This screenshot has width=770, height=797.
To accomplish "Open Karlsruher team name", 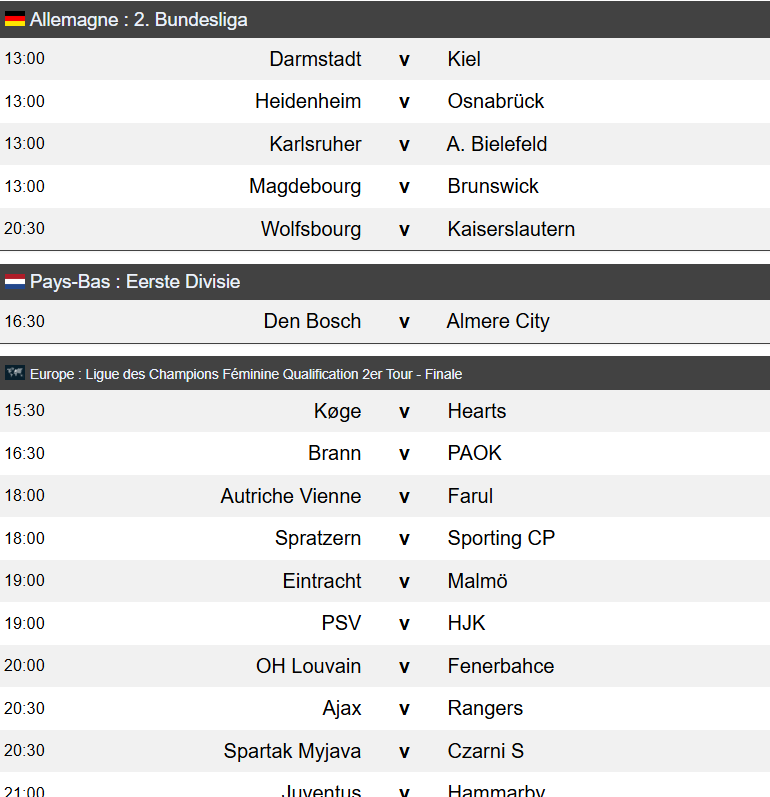I will point(315,144).
